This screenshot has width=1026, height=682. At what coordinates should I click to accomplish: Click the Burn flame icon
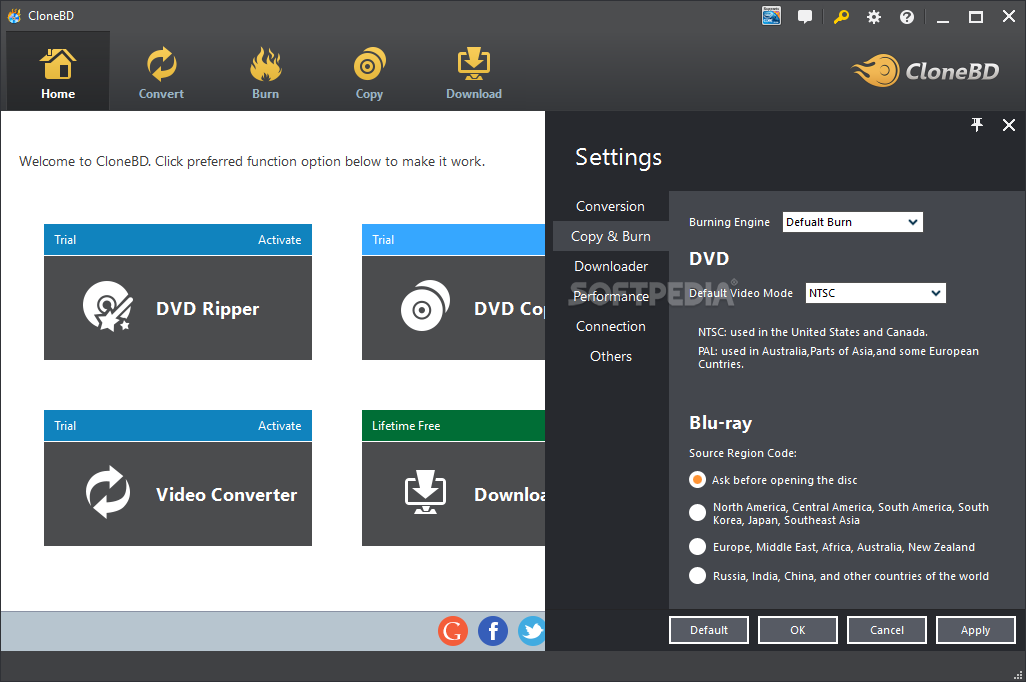(266, 64)
